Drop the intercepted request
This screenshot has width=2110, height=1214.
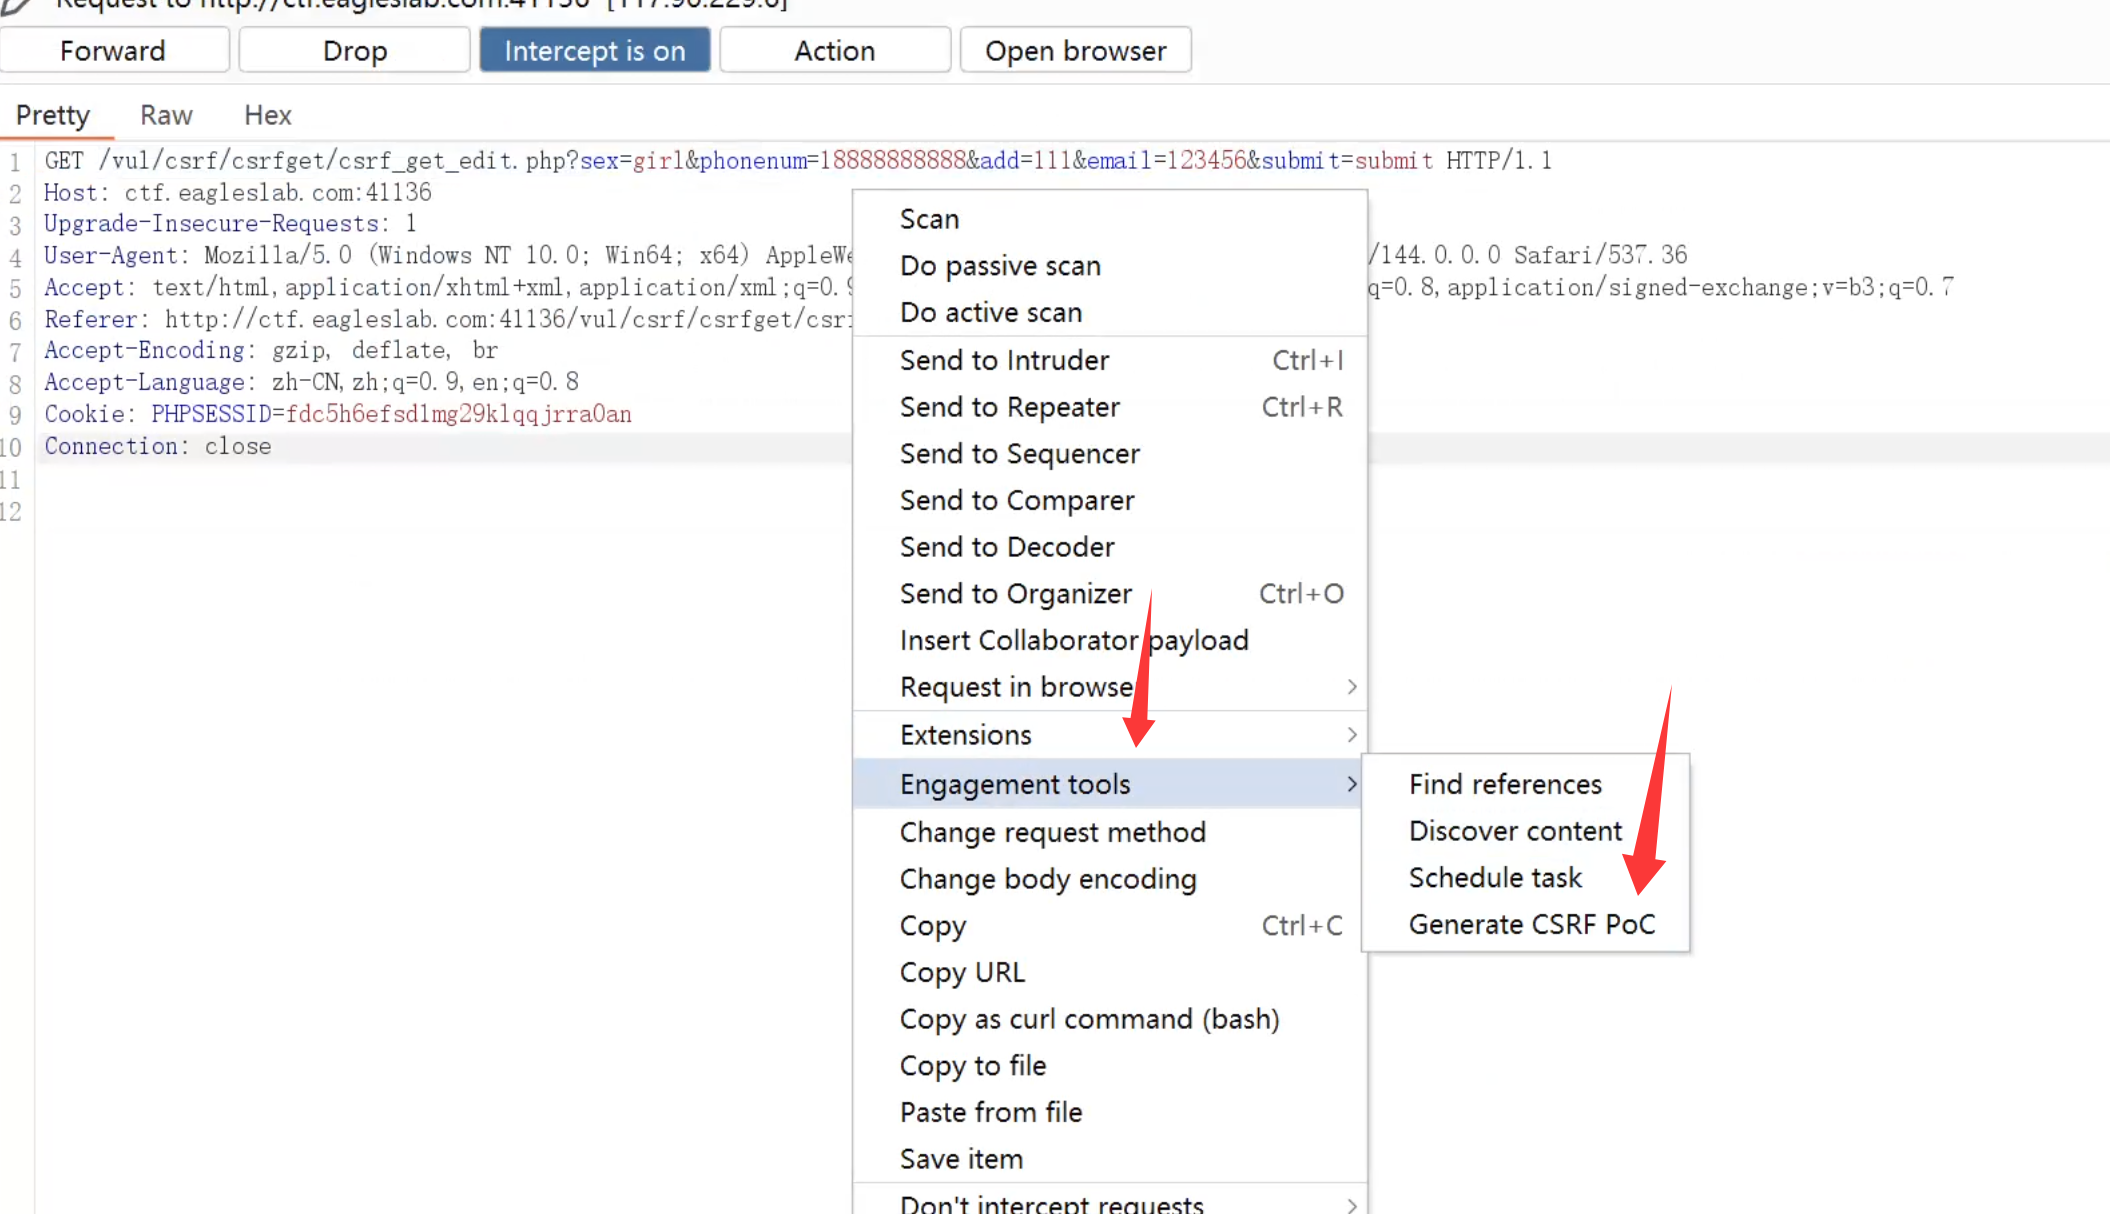tap(354, 50)
